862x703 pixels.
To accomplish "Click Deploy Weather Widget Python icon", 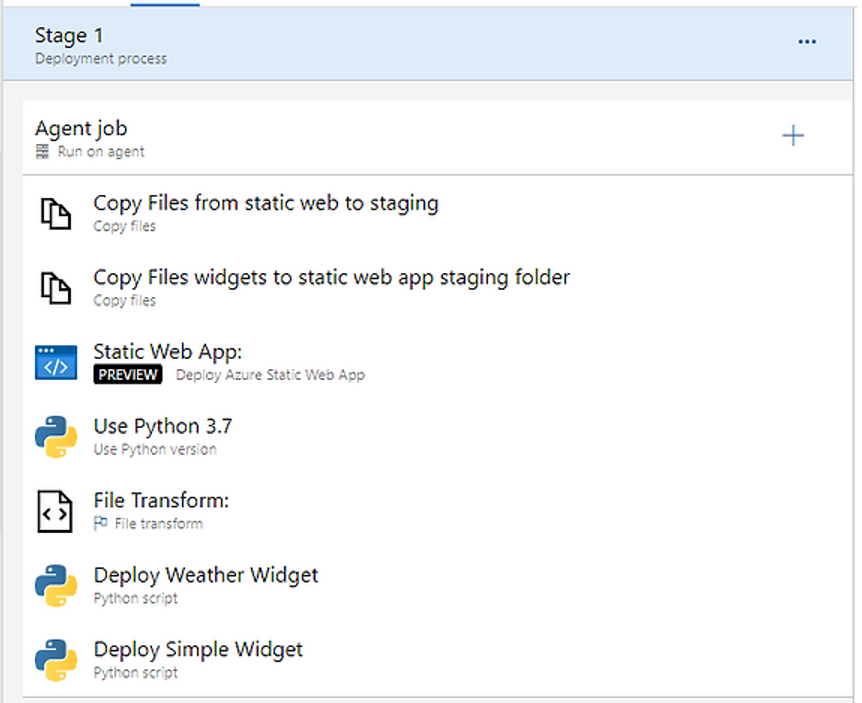I will [56, 585].
